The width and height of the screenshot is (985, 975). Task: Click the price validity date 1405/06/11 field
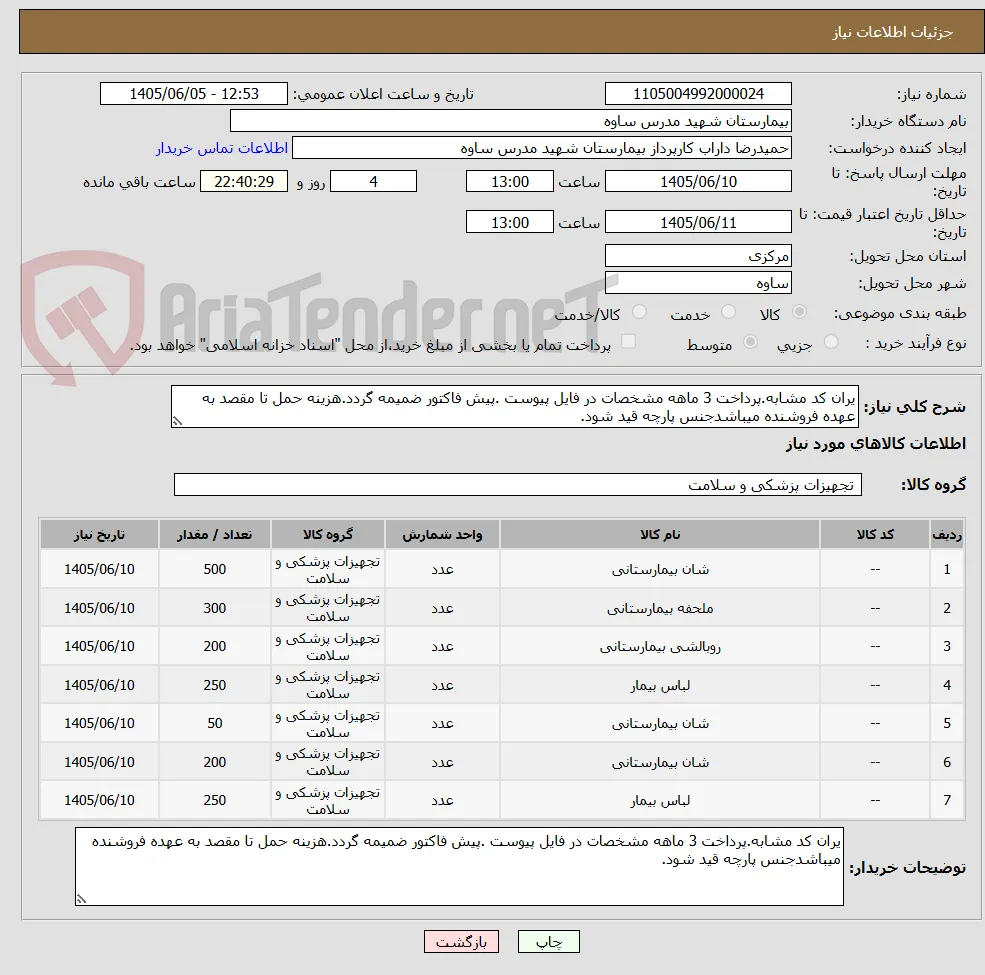[698, 222]
